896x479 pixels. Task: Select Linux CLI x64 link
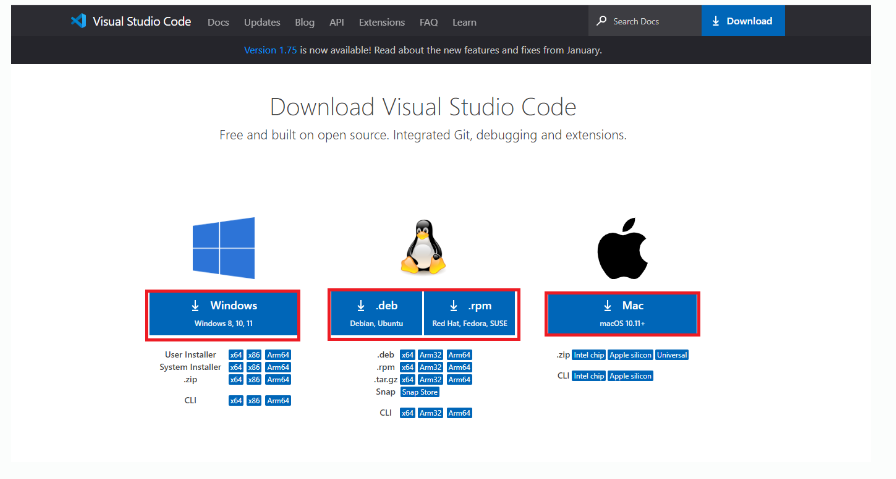pyautogui.click(x=407, y=413)
